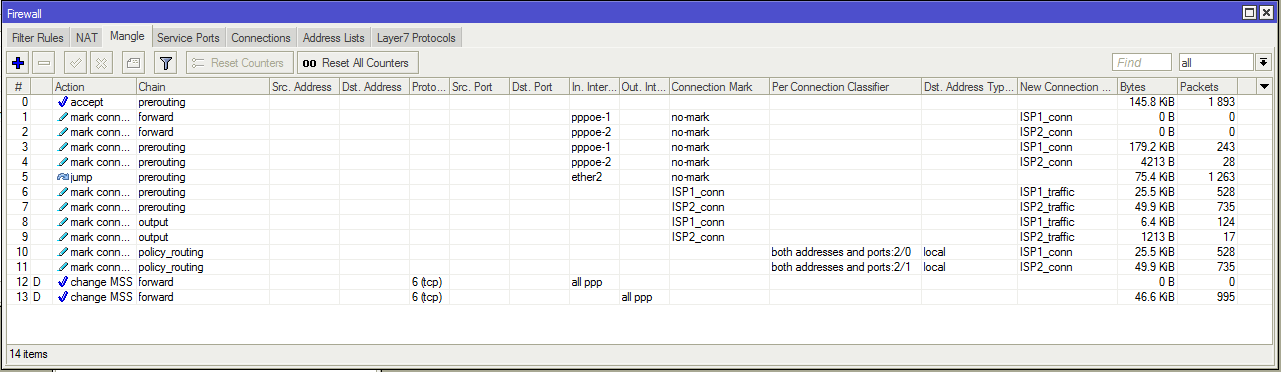Click the Packets column header
1281x372 pixels.
tap(1207, 87)
